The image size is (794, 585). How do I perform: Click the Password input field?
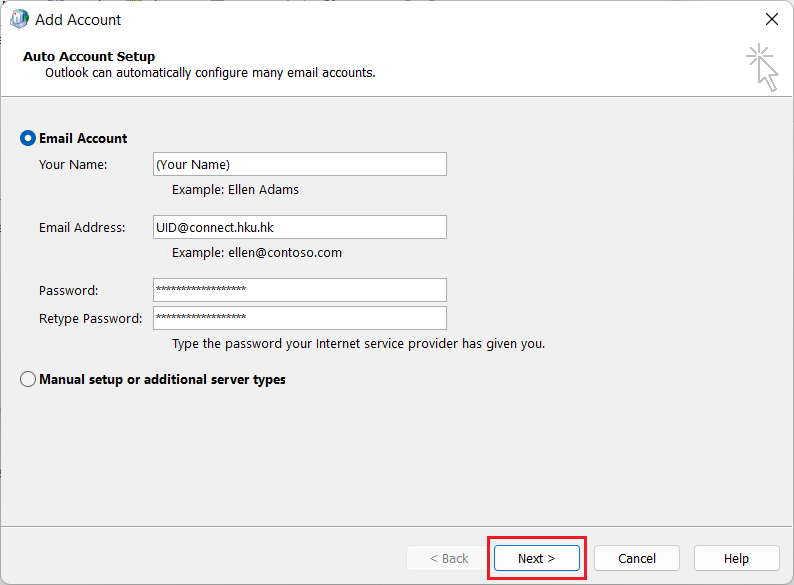[300, 290]
